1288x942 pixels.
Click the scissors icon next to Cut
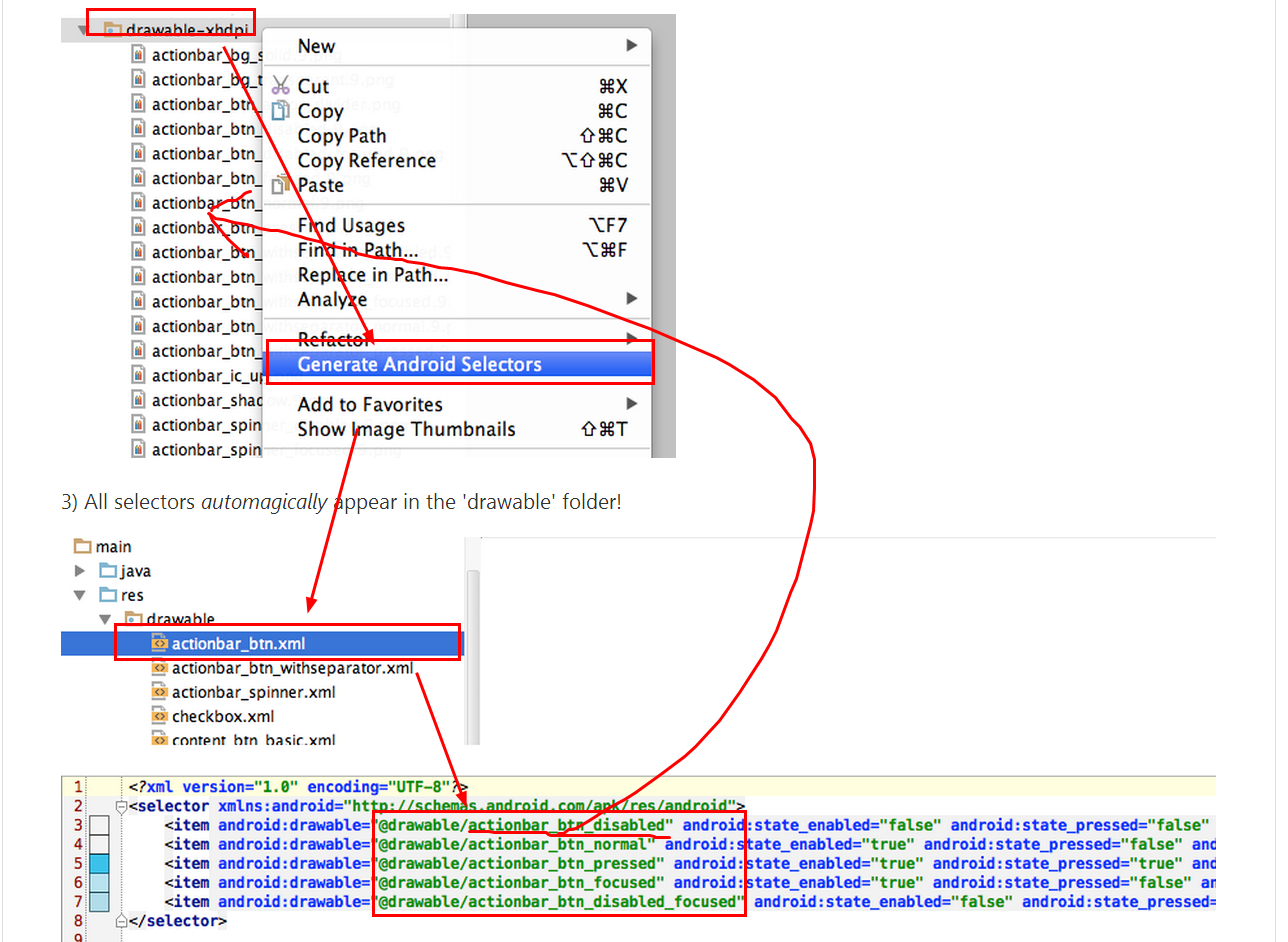tap(281, 86)
